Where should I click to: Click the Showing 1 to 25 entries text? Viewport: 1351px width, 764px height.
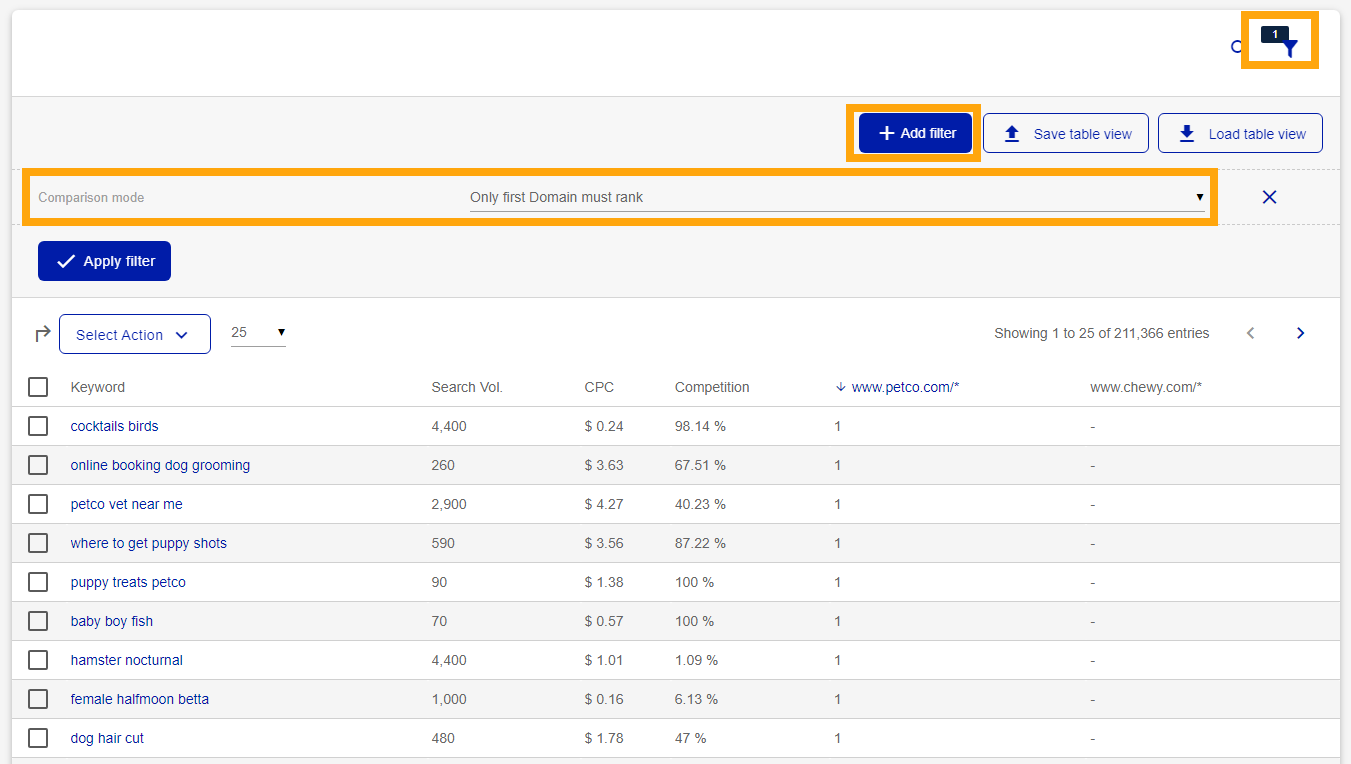1101,333
